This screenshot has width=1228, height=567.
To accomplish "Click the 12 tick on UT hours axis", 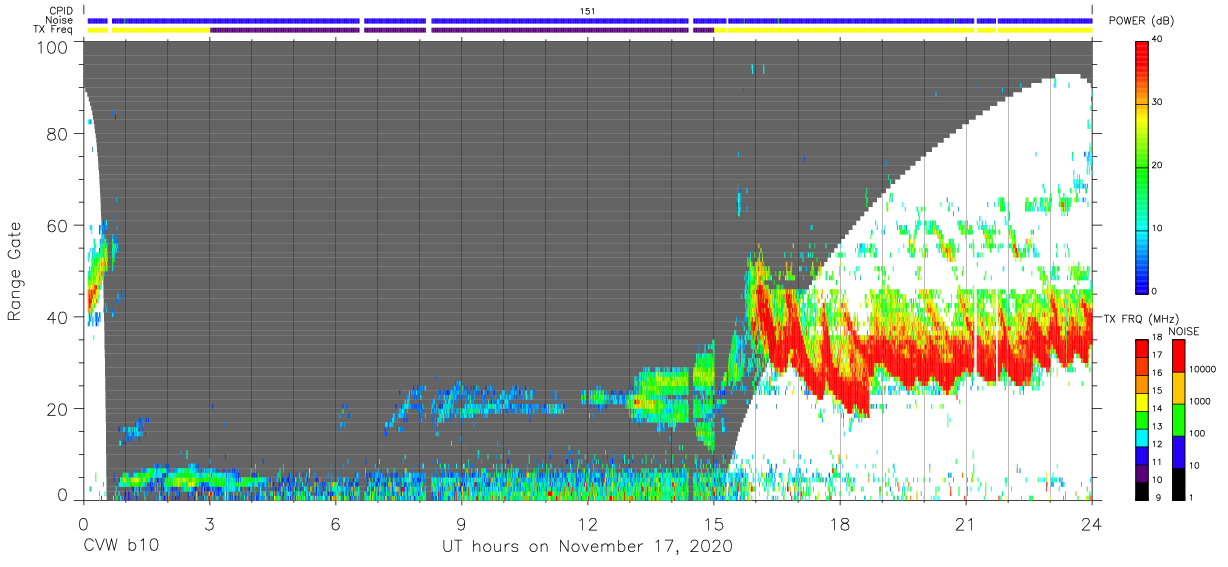I will (587, 523).
